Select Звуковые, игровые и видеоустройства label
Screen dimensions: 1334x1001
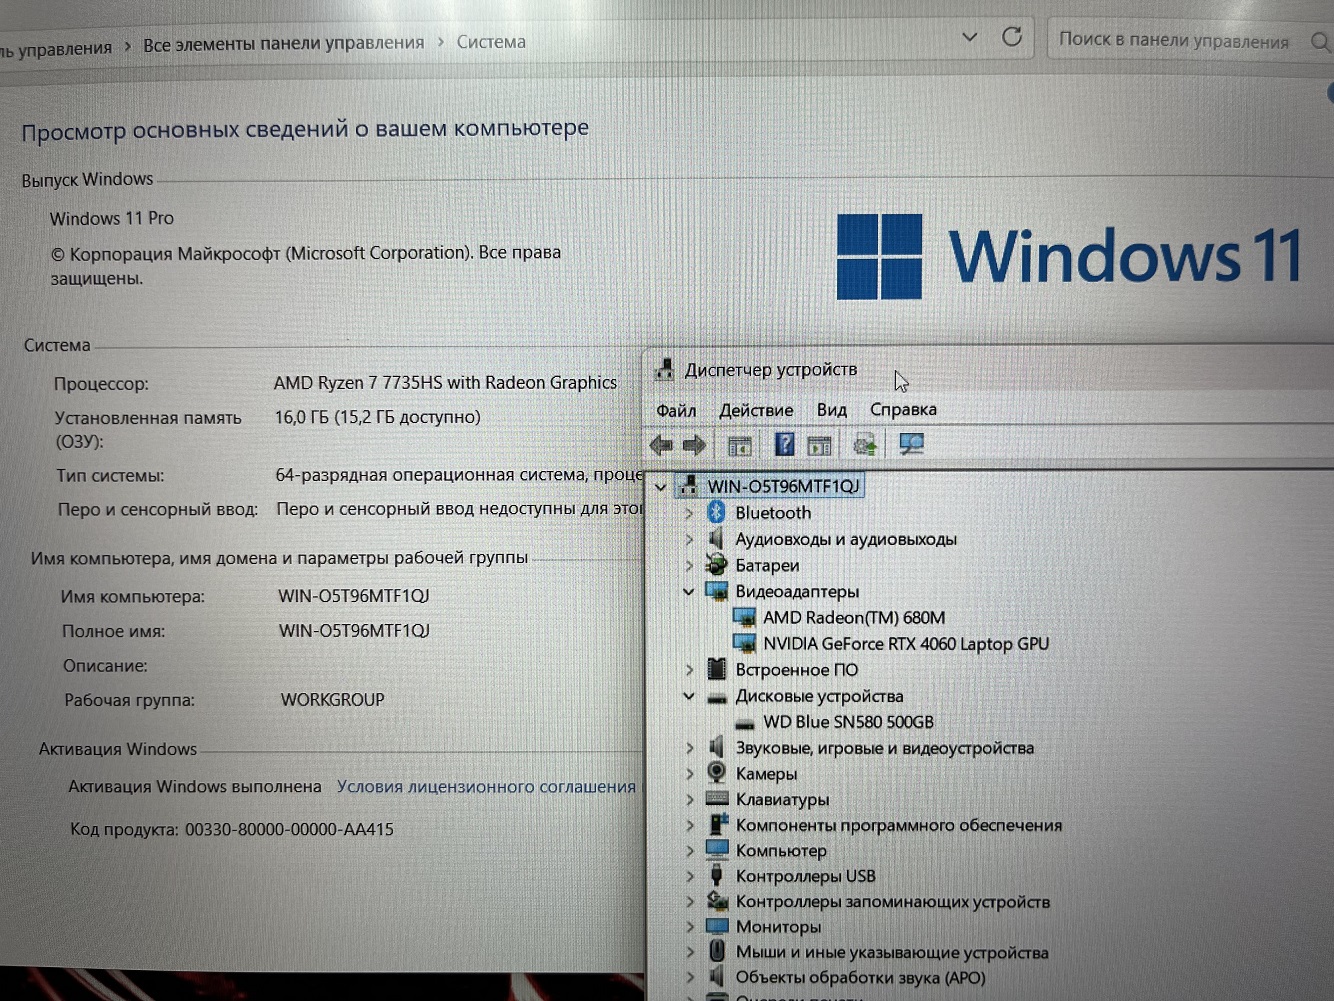[x=885, y=748]
